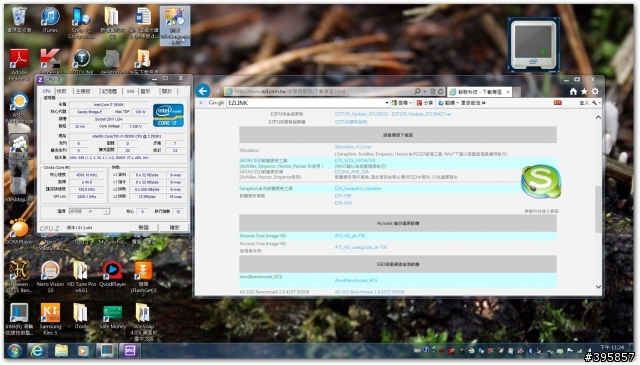Open the Internet Explorer home page
Viewport: 640px width, 365px height.
point(573,91)
